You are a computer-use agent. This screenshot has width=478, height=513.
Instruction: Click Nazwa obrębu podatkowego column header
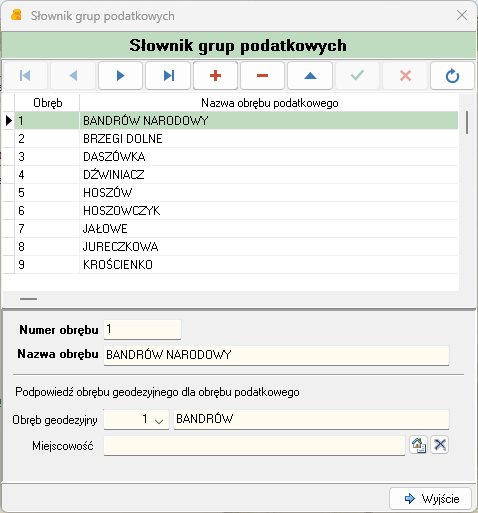[269, 103]
